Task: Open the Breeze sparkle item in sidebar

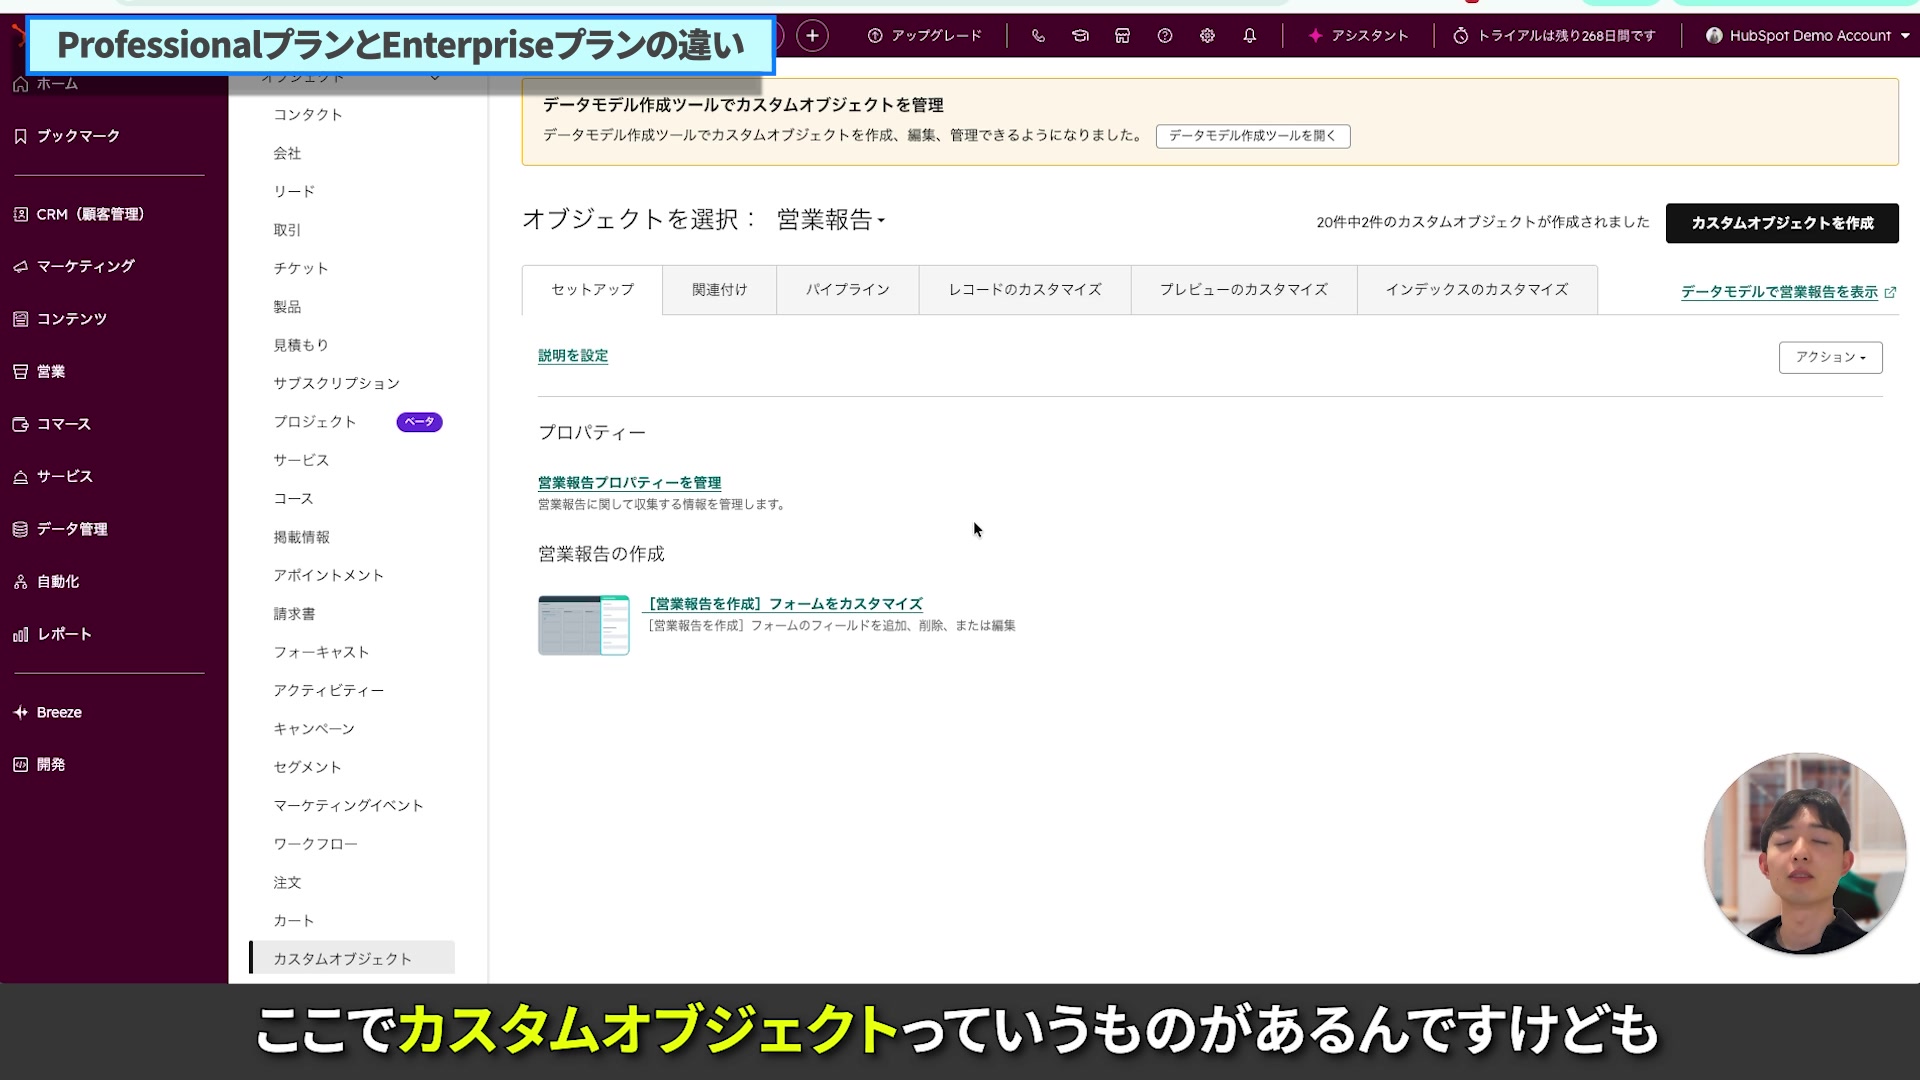Action: [x=59, y=712]
